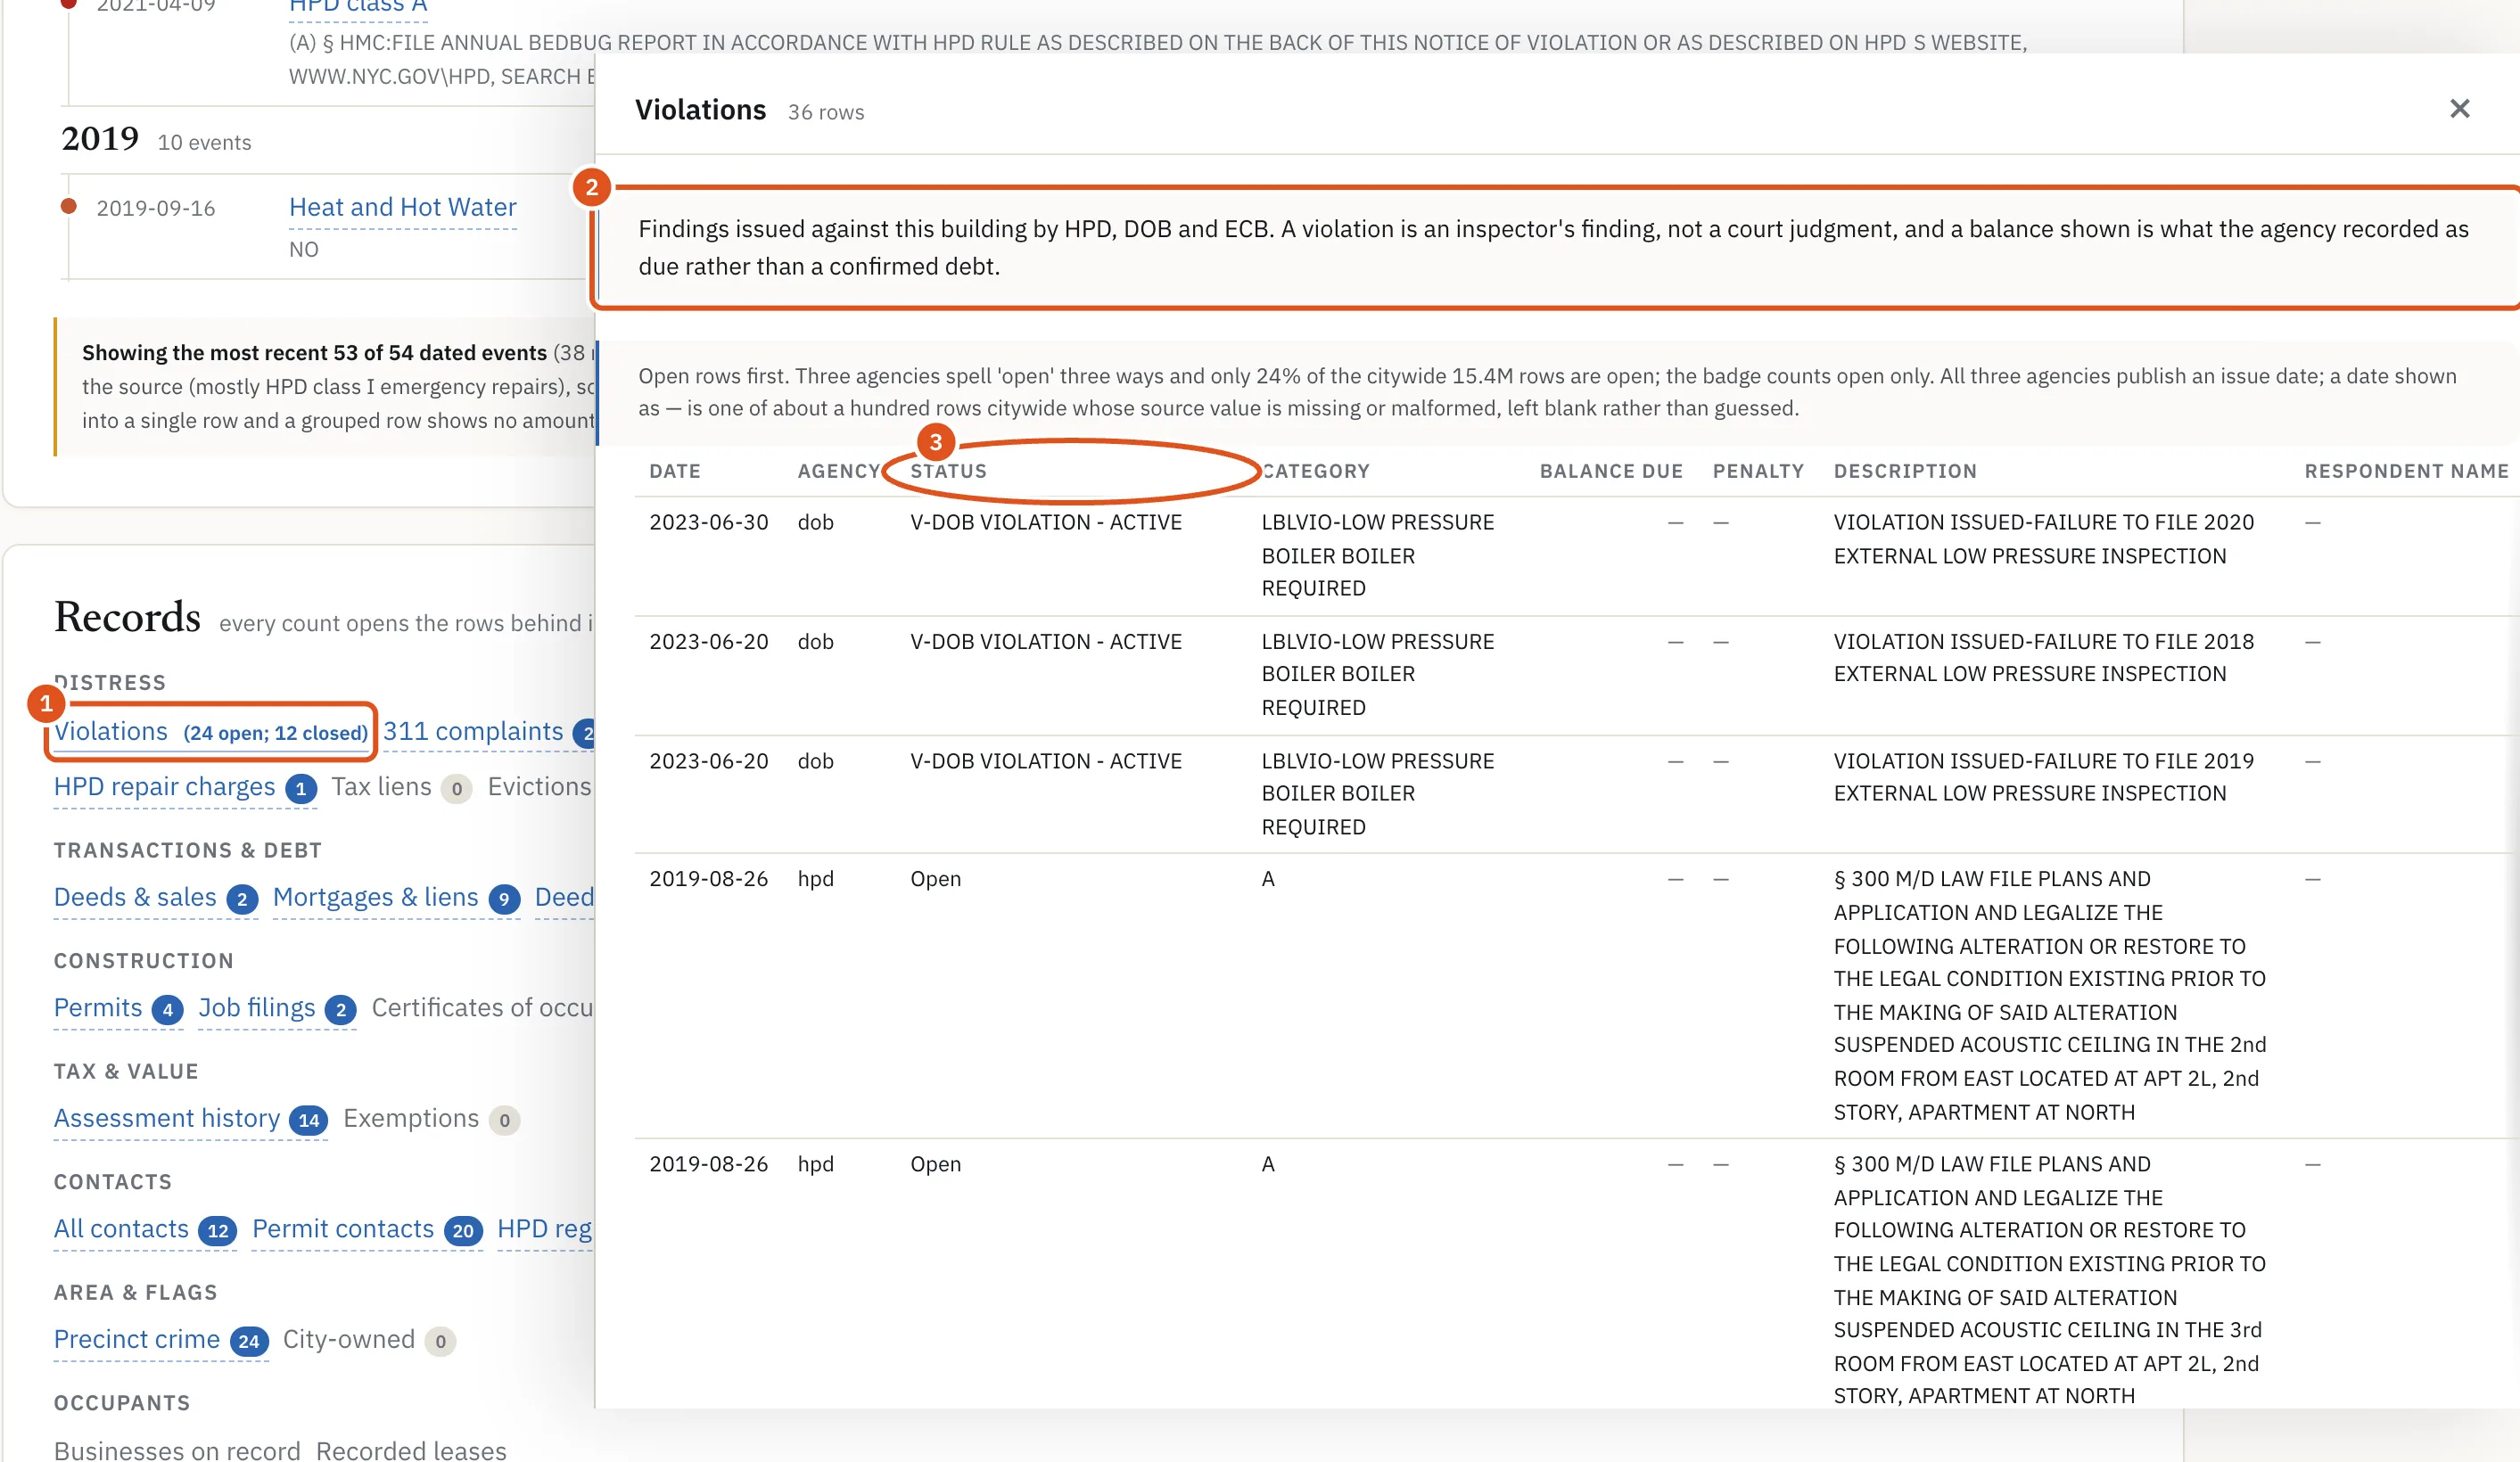
Task: Click the DATE column header
Action: (x=675, y=471)
